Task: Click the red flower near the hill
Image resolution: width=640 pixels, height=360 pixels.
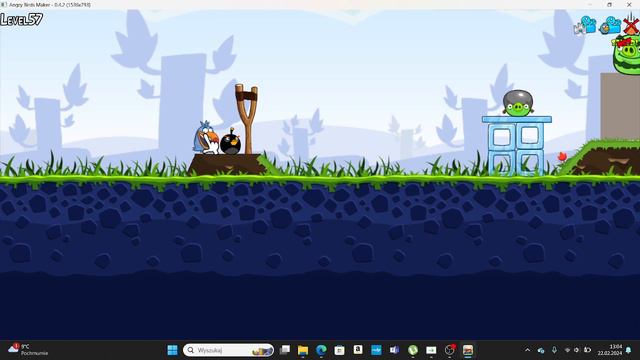Action: pos(562,157)
